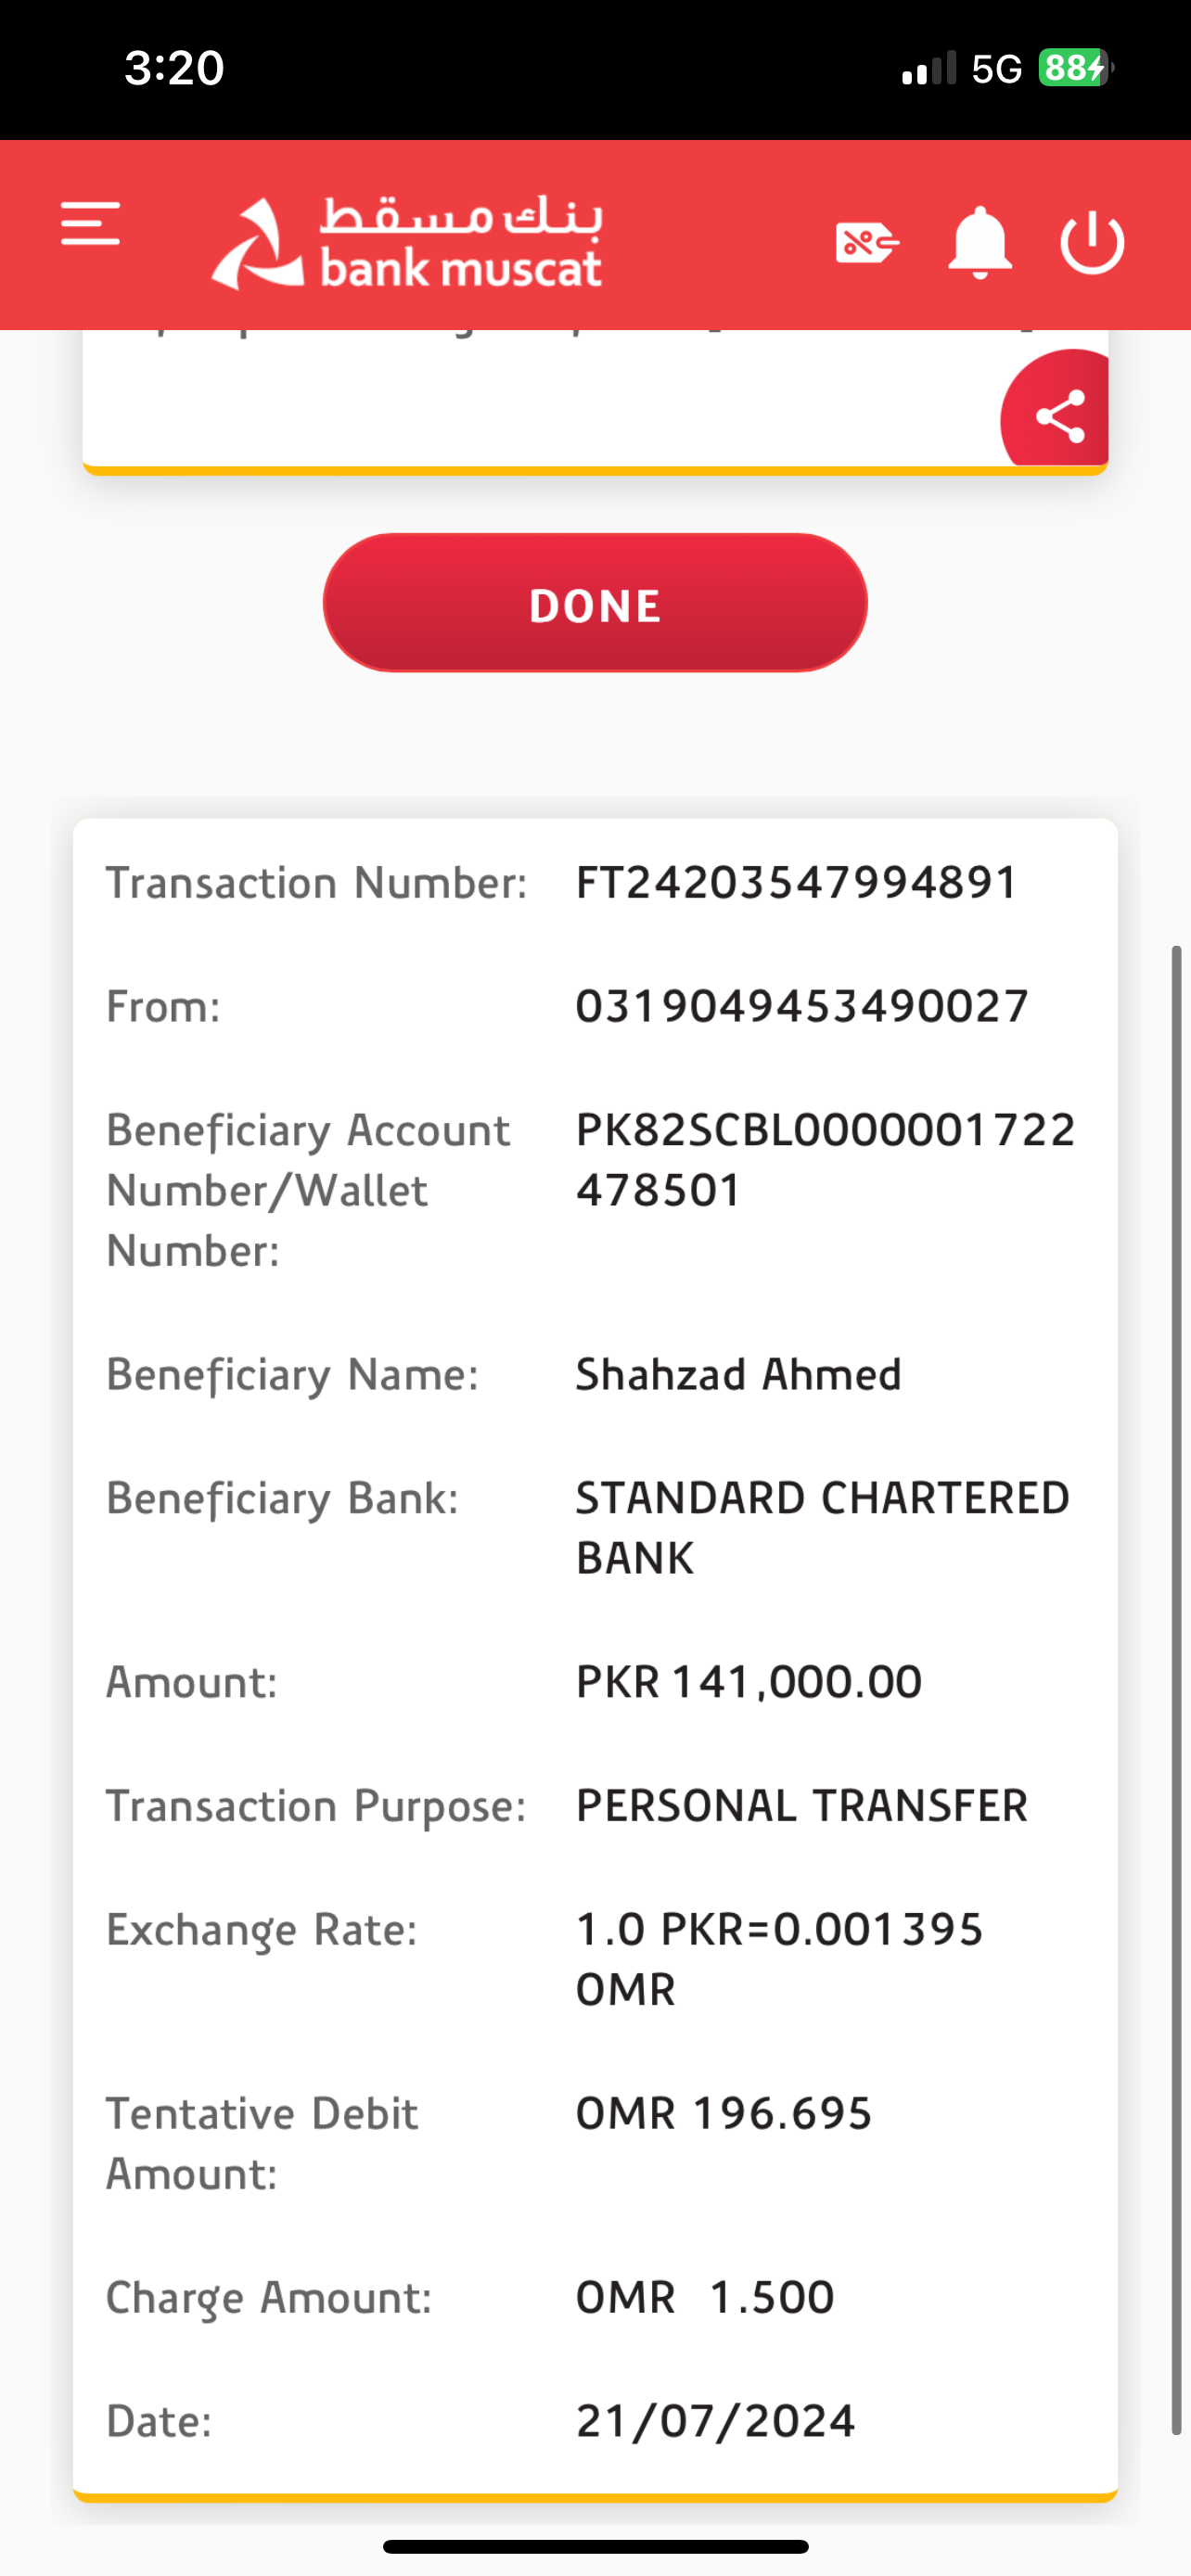Tap STANDARD CHARTERED BANK text
This screenshot has width=1191, height=2576.
822,1528
